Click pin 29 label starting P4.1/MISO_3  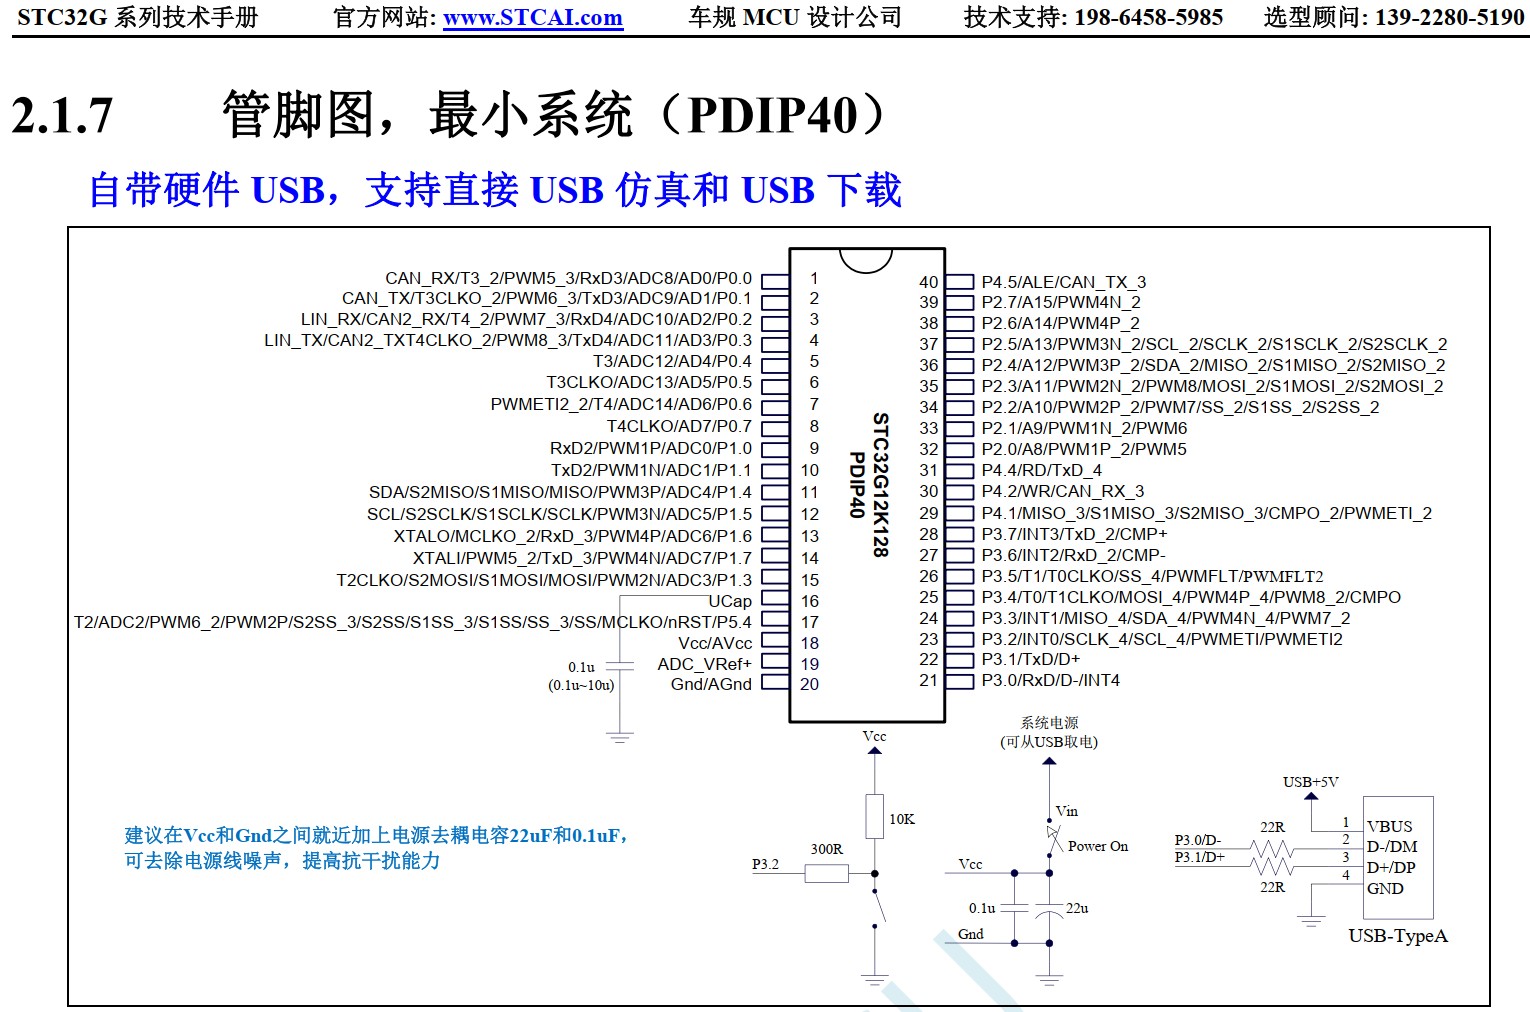(1206, 513)
